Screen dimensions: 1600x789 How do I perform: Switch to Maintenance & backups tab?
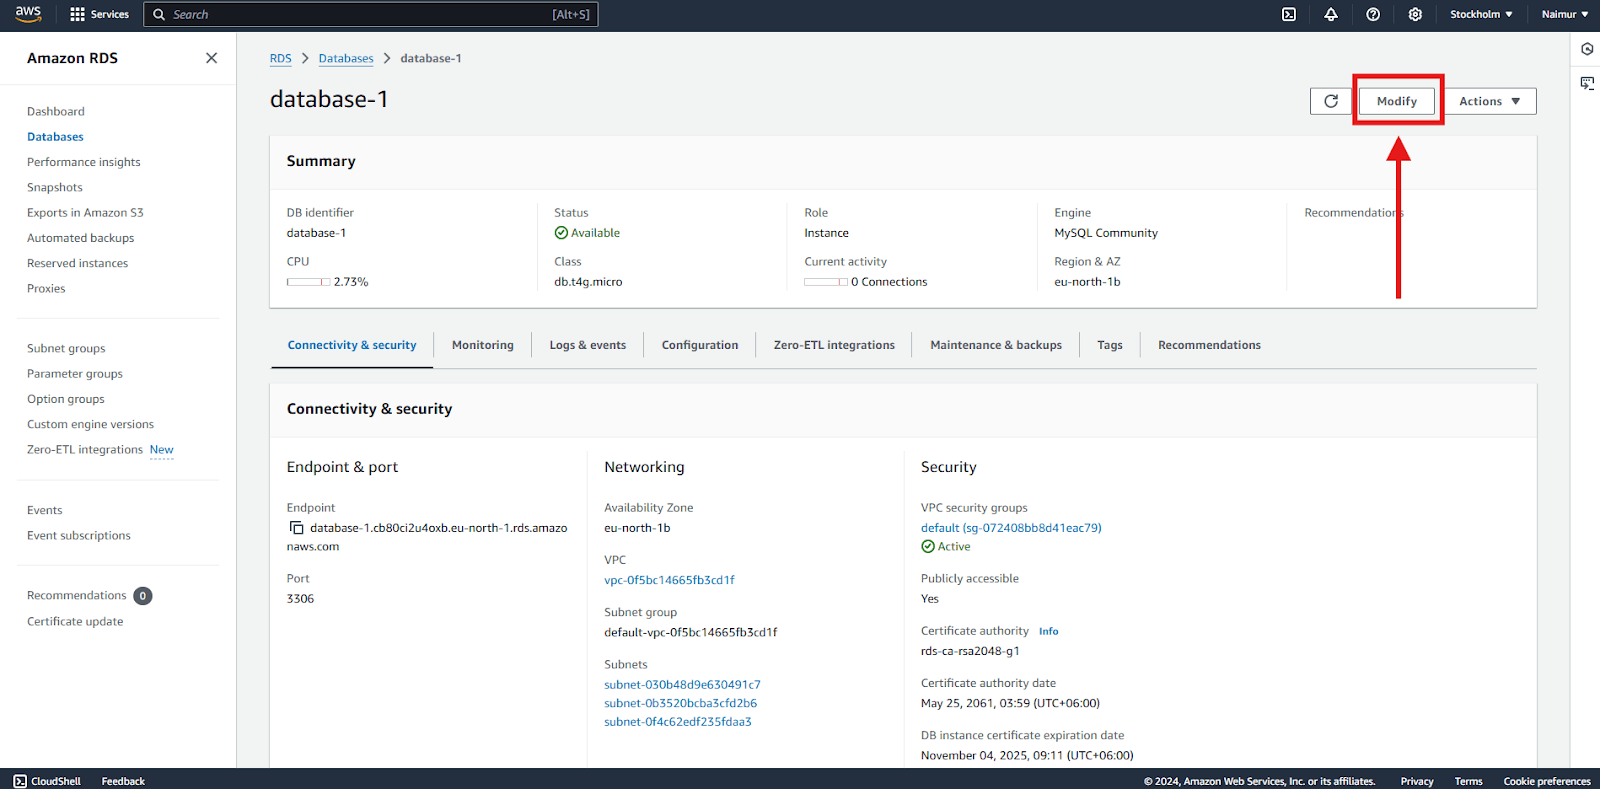pos(996,345)
